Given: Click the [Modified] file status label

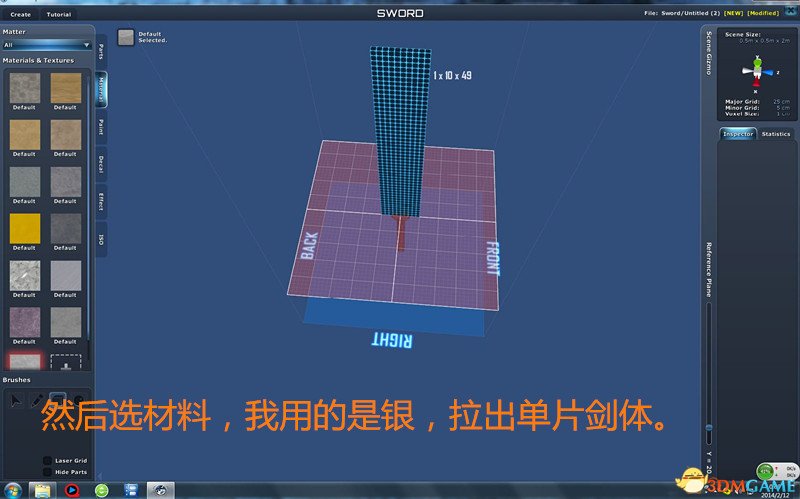Looking at the screenshot, I should pyautogui.click(x=763, y=13).
